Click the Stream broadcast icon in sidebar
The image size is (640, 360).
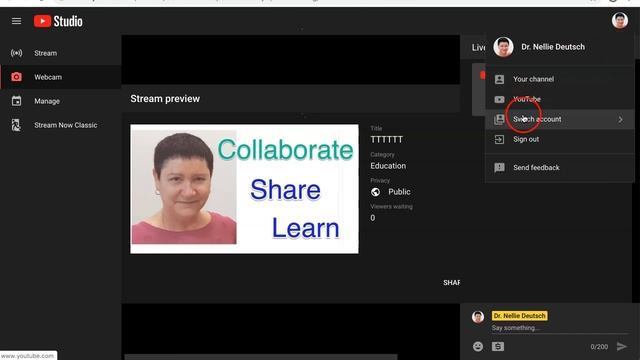coord(16,53)
